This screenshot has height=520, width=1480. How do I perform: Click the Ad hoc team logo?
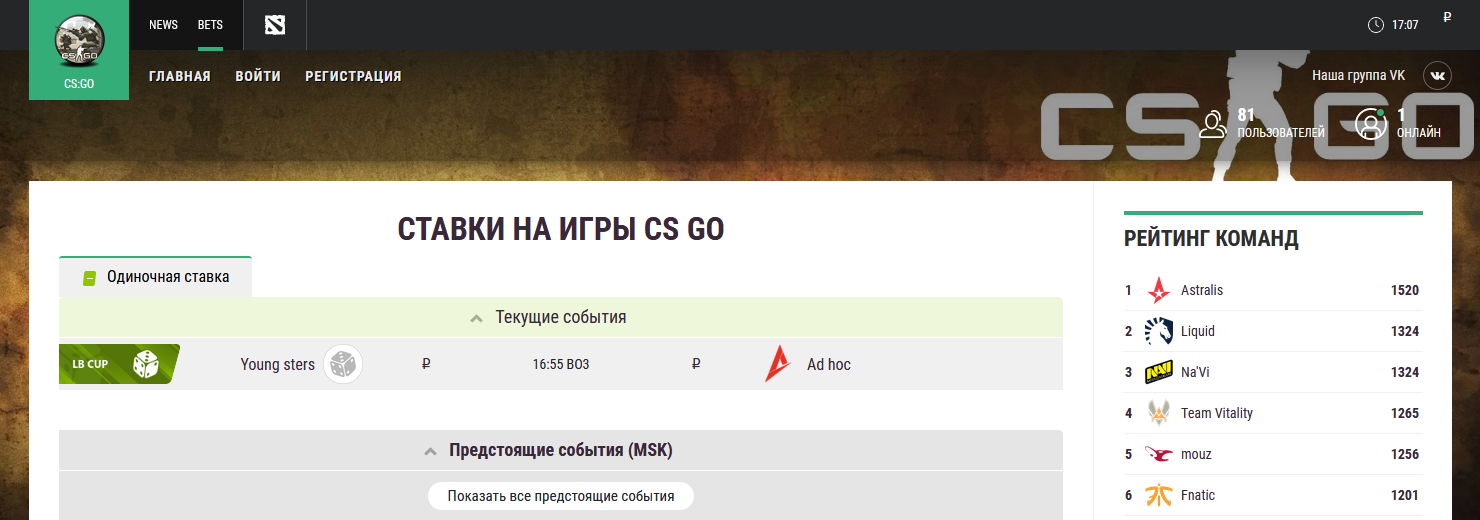tap(777, 364)
